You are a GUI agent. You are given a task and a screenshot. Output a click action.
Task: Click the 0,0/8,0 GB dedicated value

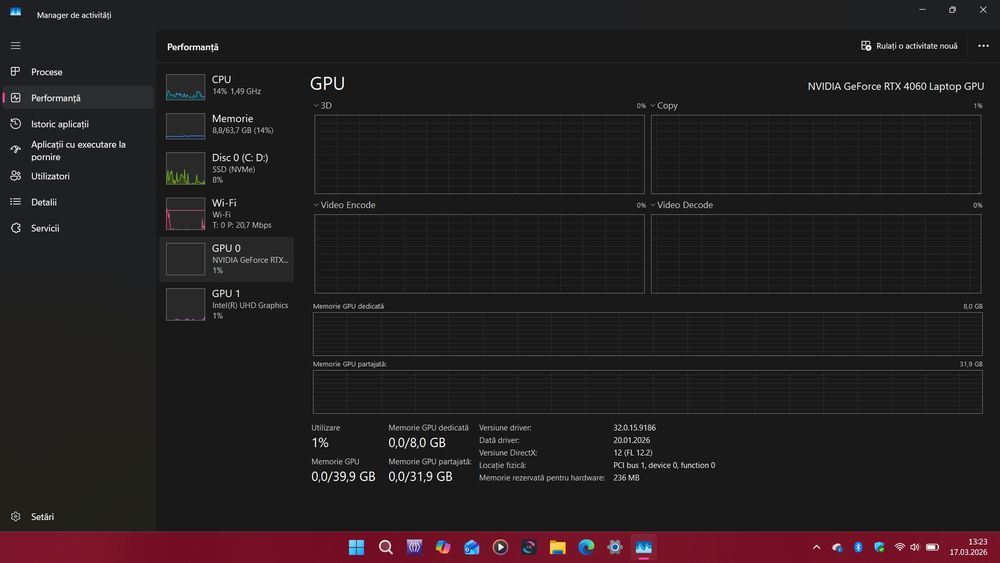pos(417,442)
